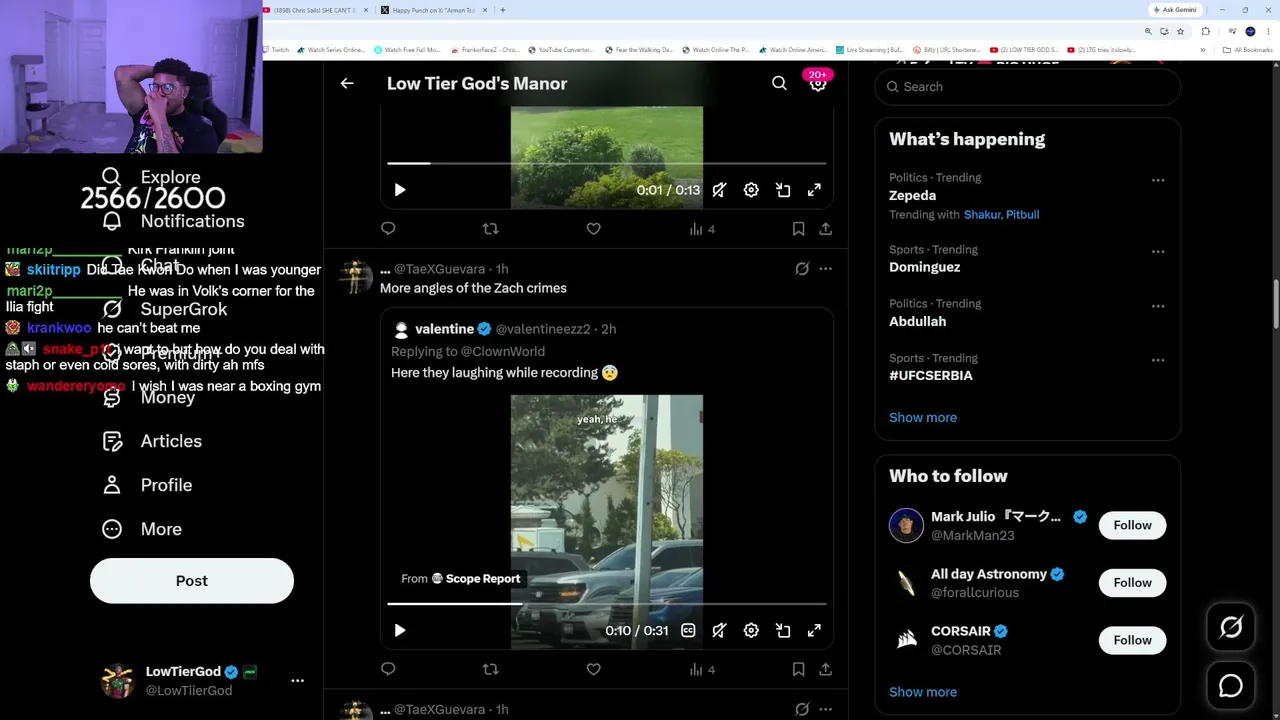Unmute the 0:13 video
Image resolution: width=1280 pixels, height=720 pixels.
point(719,190)
